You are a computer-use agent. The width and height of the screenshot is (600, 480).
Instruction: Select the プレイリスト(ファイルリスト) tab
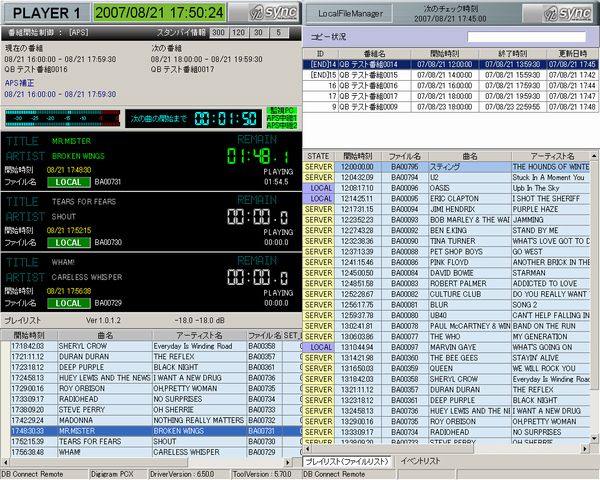(346, 461)
